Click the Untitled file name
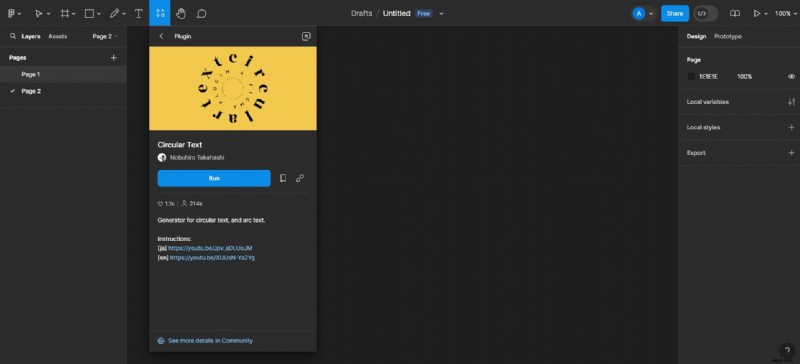Screen dimensions: 800x364 (396, 14)
